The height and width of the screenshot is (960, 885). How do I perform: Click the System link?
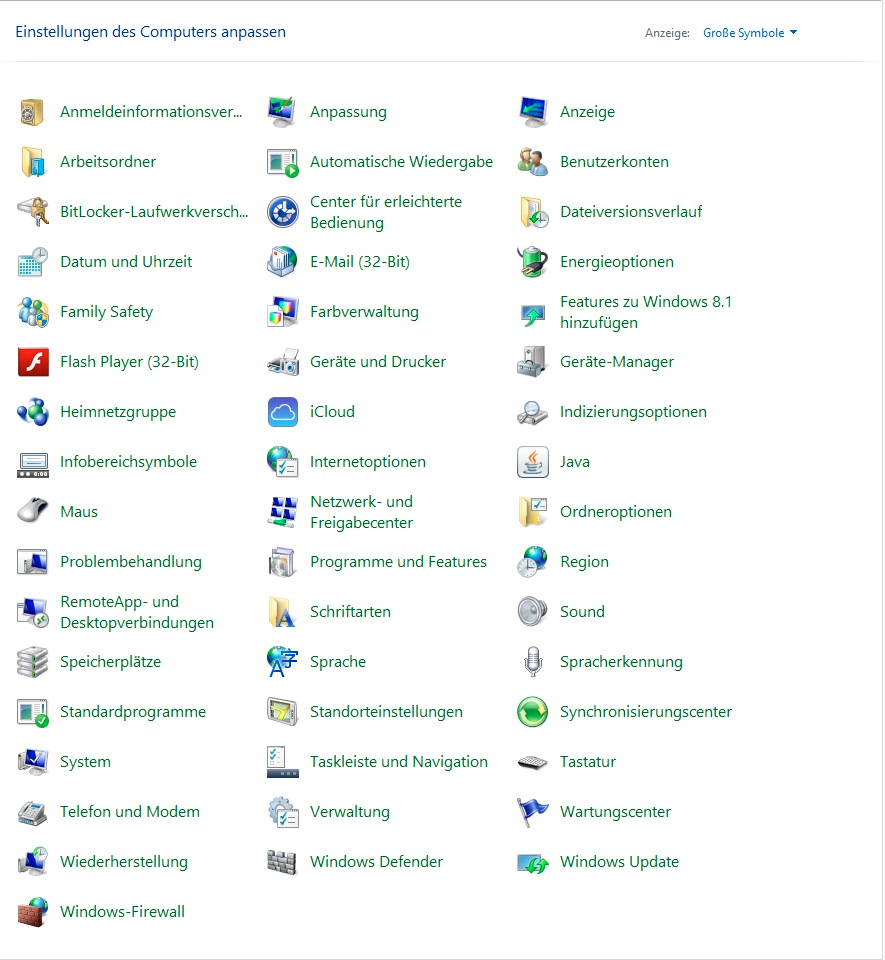coord(85,762)
